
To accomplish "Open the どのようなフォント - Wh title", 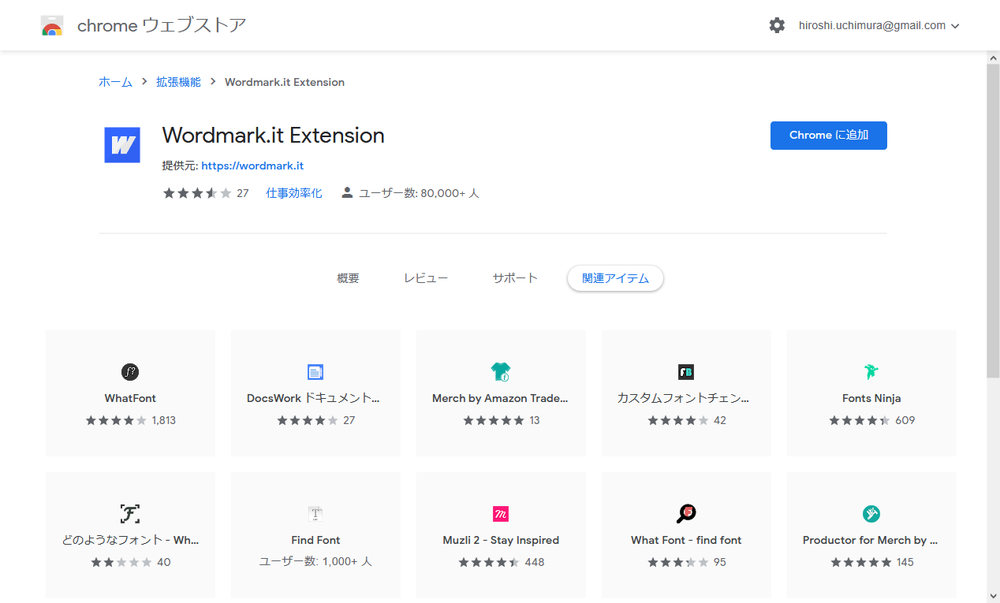I will tap(130, 540).
